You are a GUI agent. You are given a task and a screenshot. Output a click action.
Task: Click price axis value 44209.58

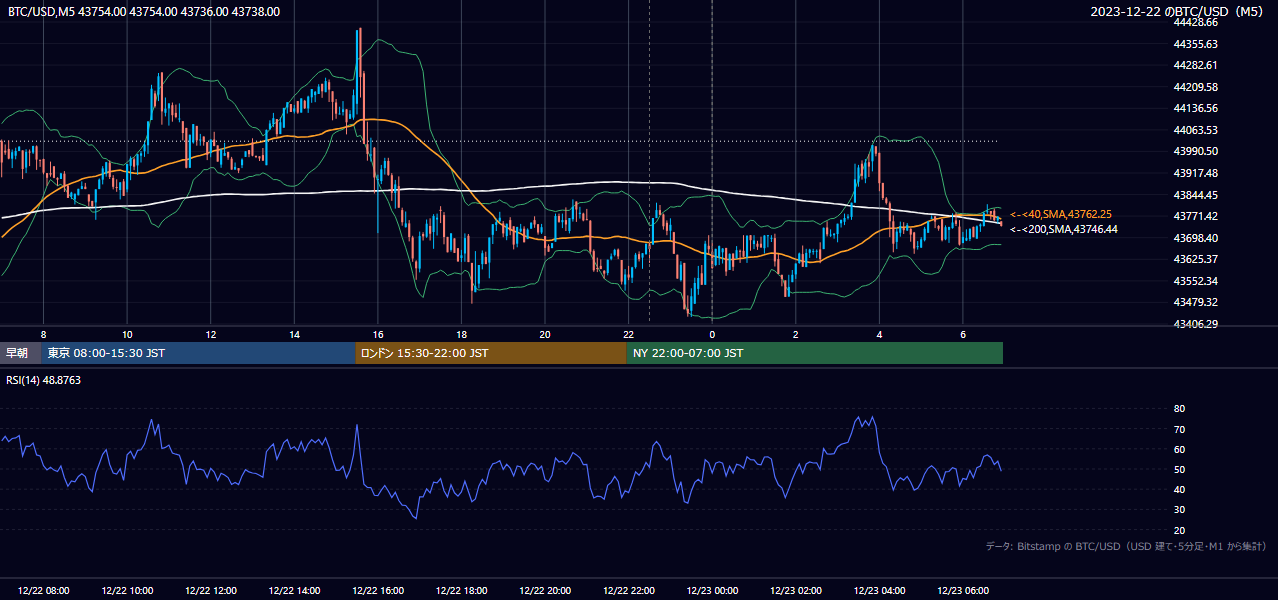coord(1195,87)
